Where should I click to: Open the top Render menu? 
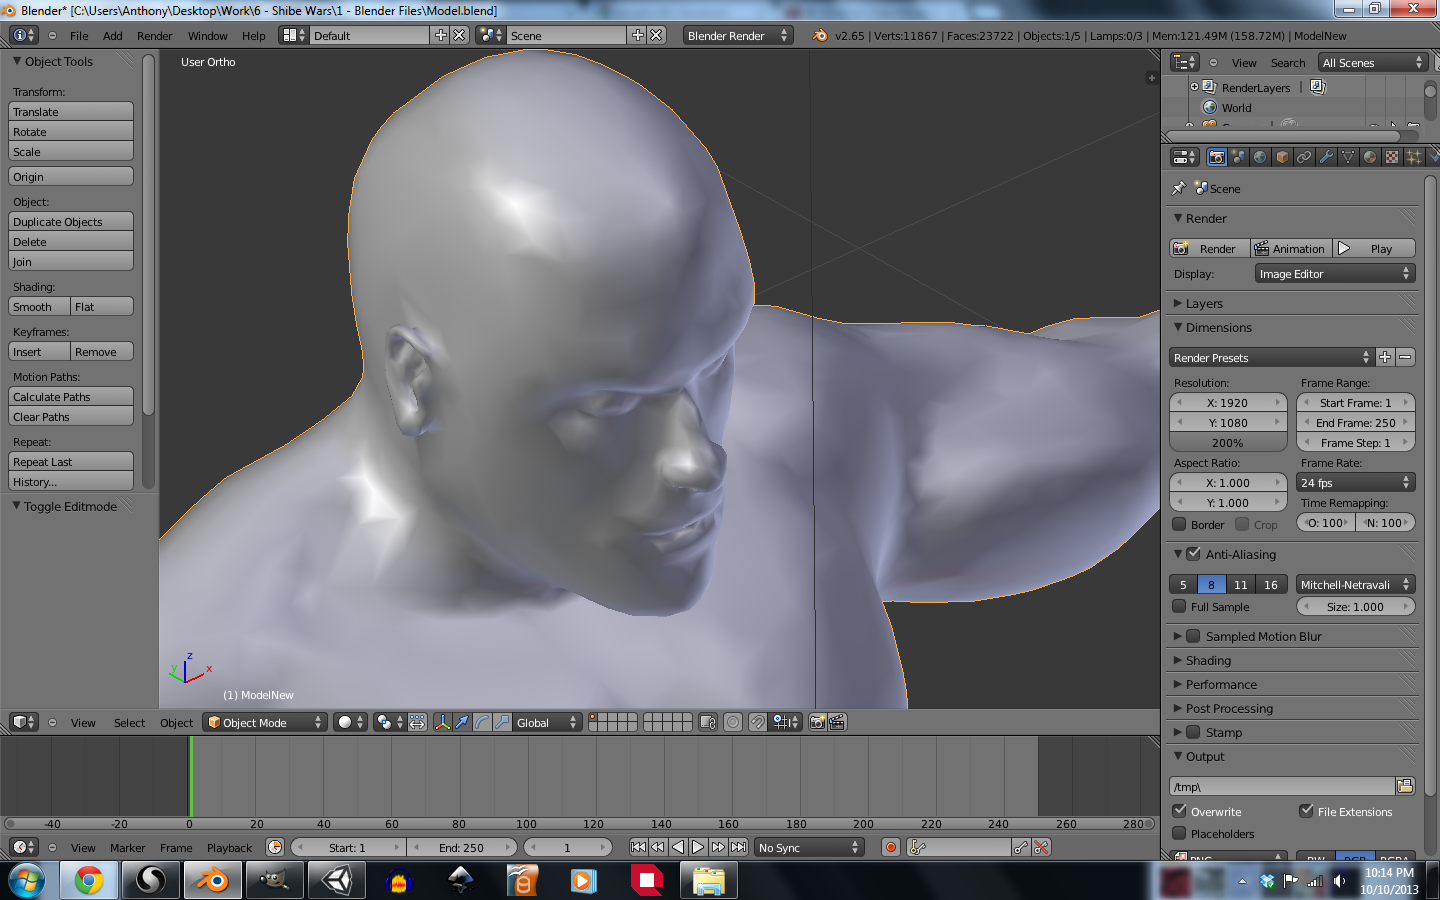point(155,36)
